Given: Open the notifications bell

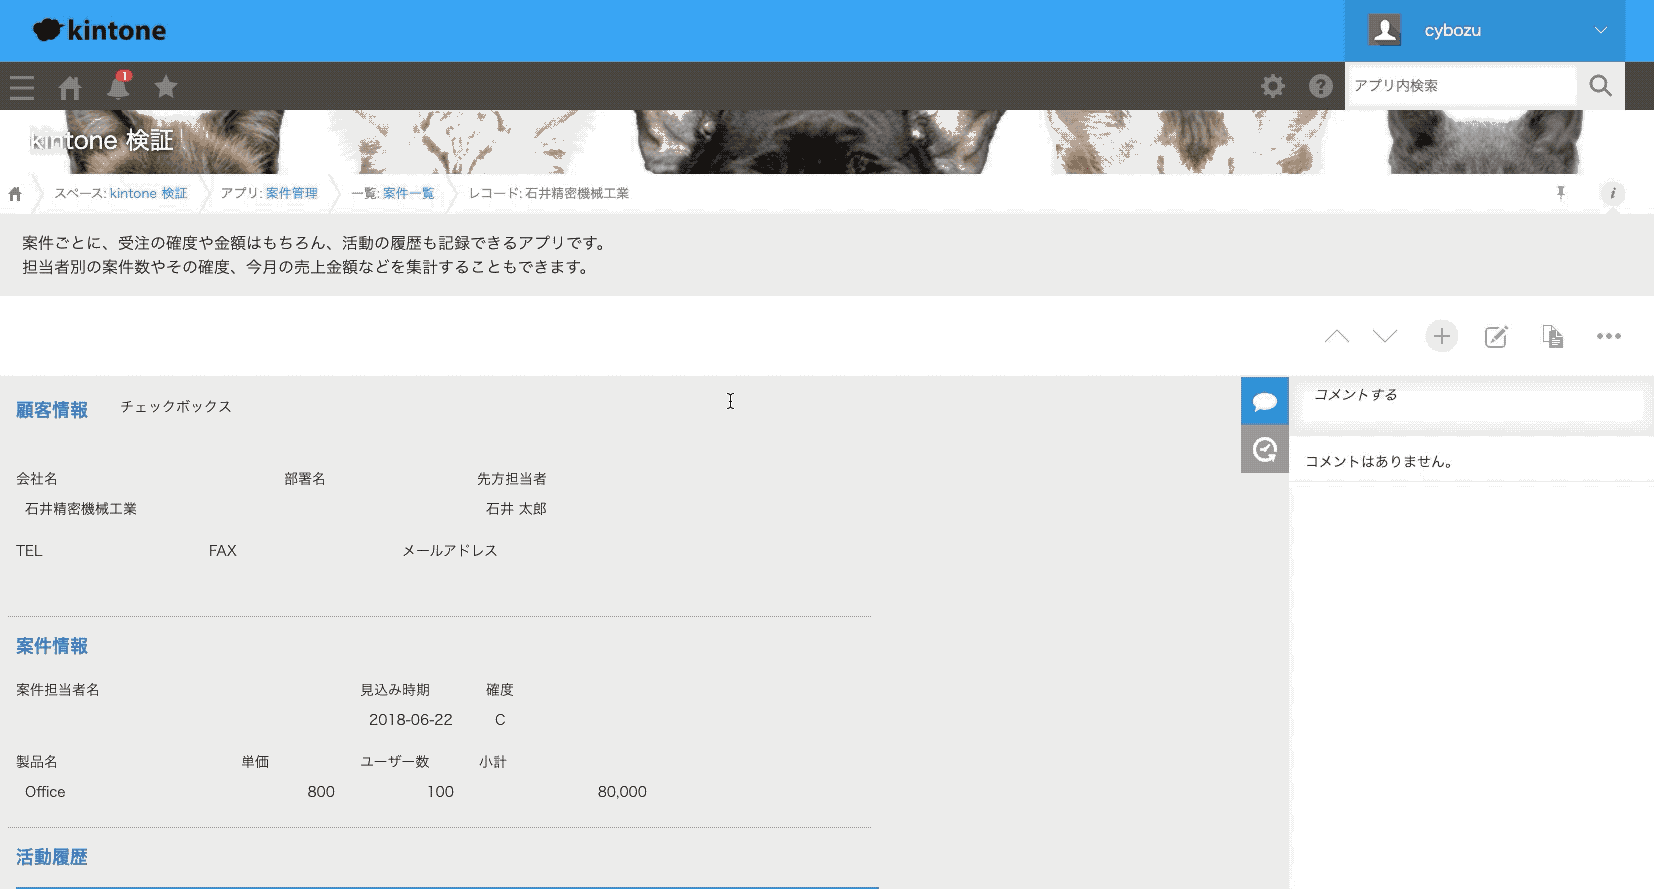Looking at the screenshot, I should [x=118, y=88].
